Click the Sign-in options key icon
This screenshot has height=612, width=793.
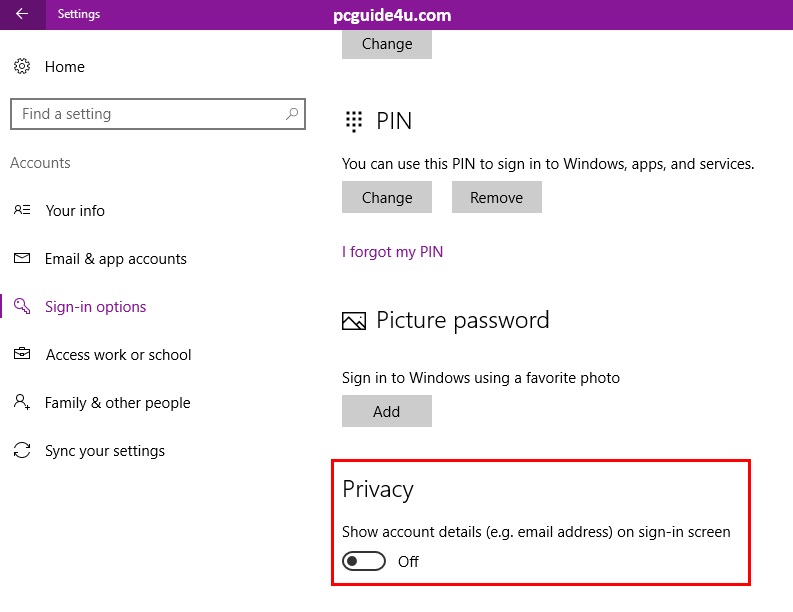point(22,307)
